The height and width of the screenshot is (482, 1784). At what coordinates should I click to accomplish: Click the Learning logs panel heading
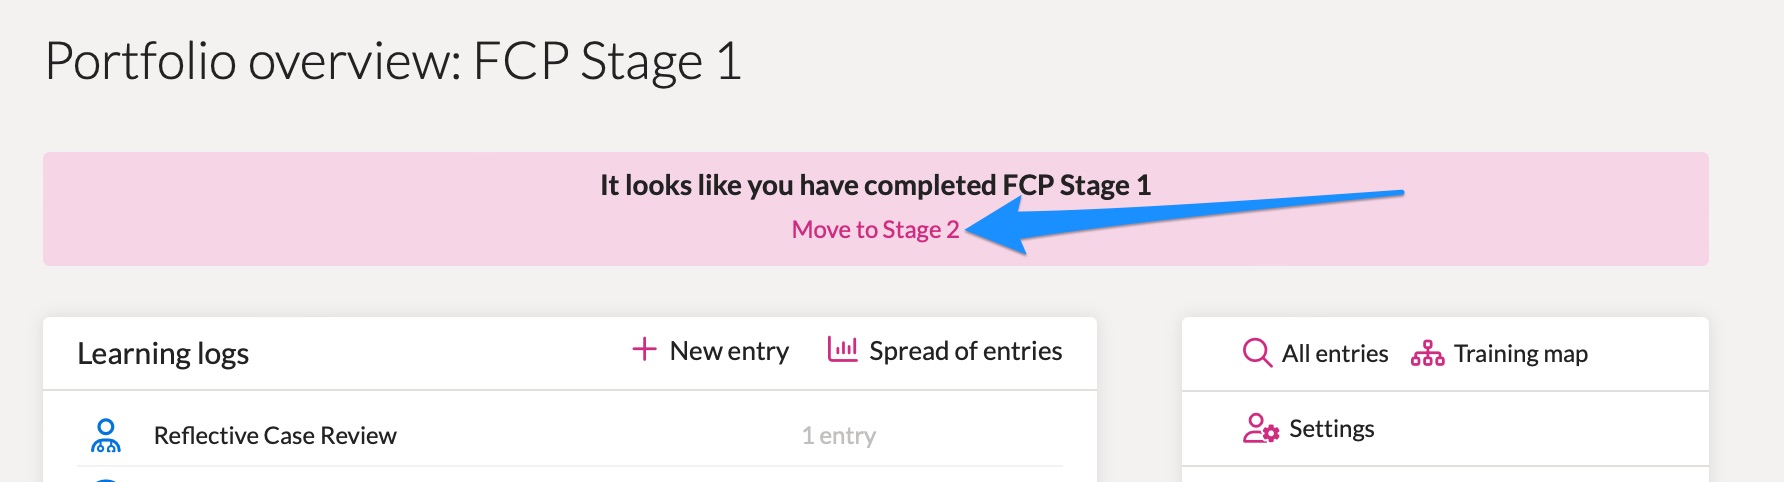coord(163,354)
